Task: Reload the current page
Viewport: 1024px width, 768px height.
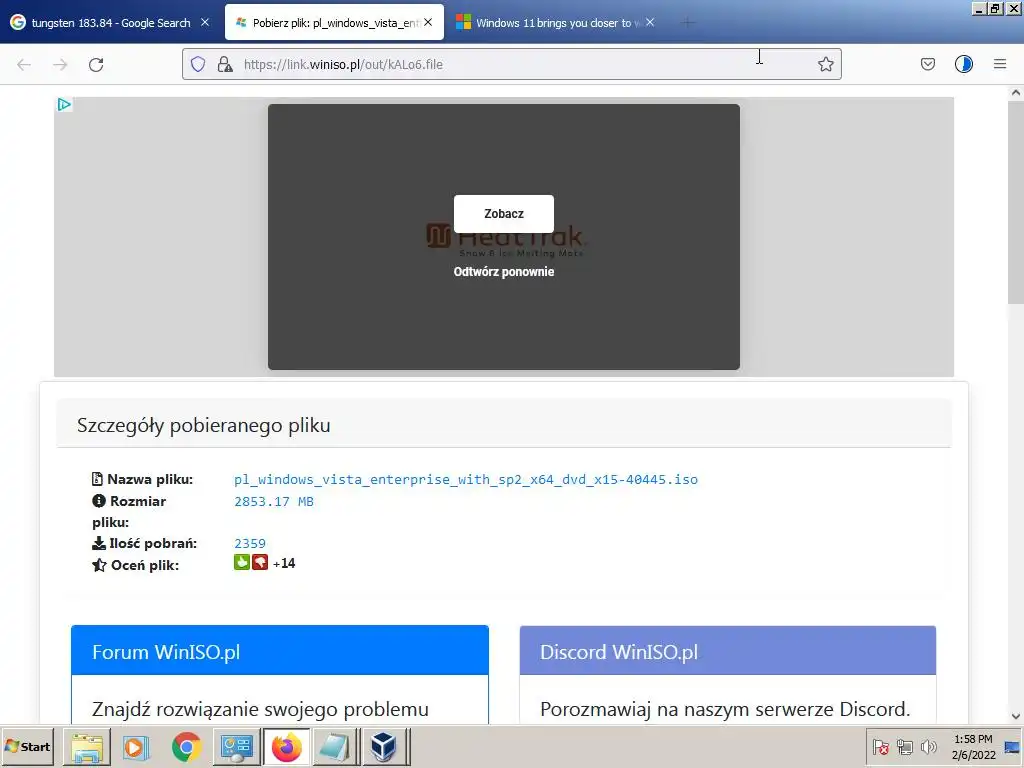Action: [96, 64]
